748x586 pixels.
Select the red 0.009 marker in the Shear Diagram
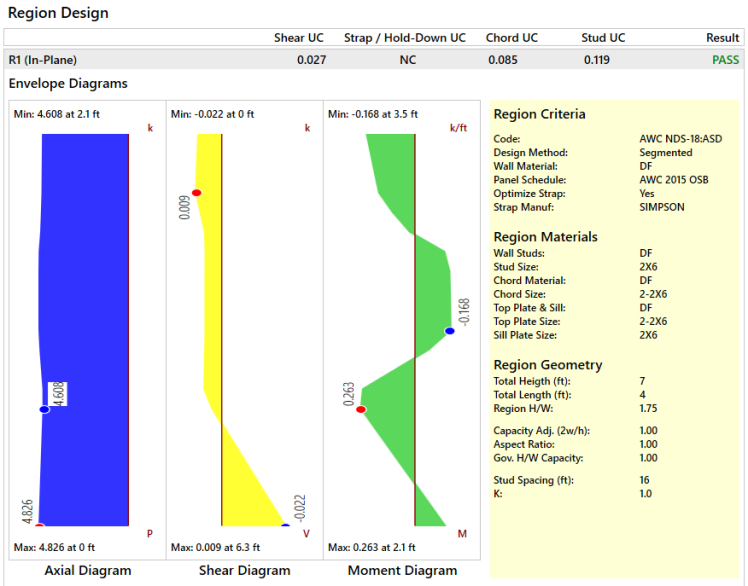coord(197,193)
